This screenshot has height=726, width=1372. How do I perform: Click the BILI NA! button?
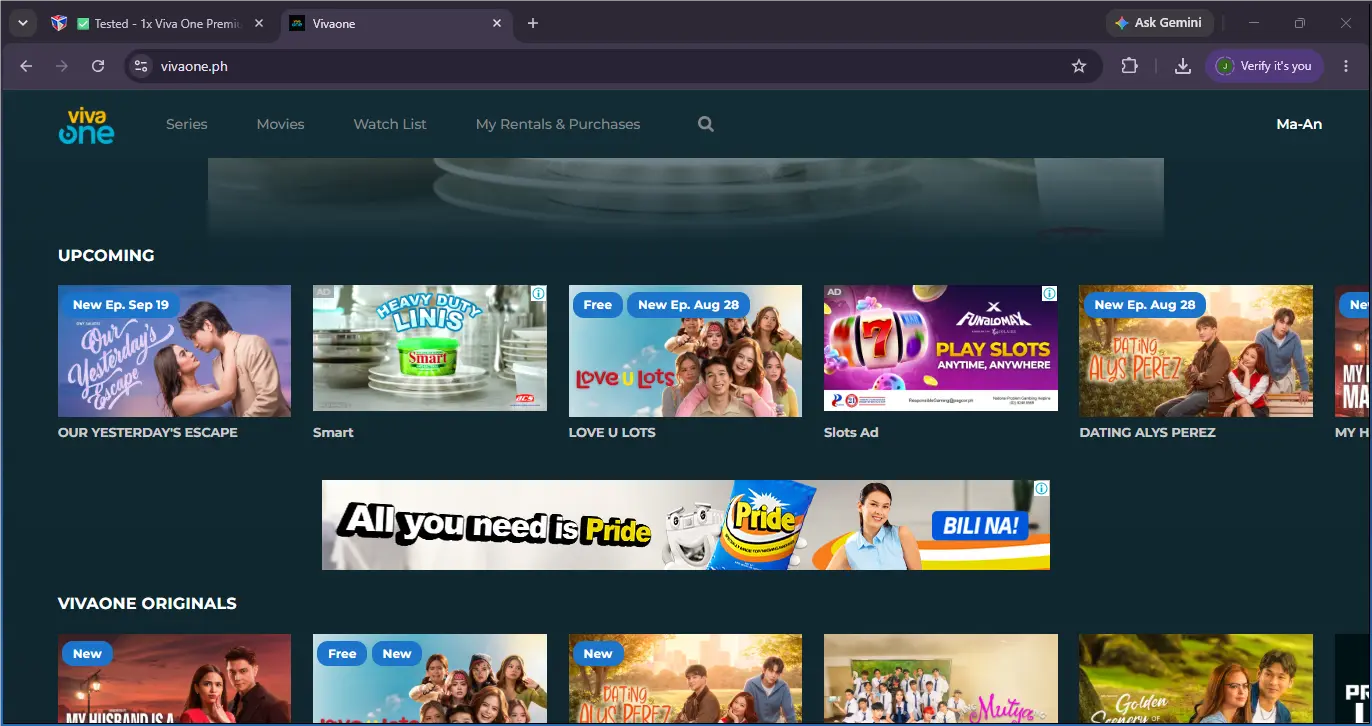pyautogui.click(x=980, y=525)
